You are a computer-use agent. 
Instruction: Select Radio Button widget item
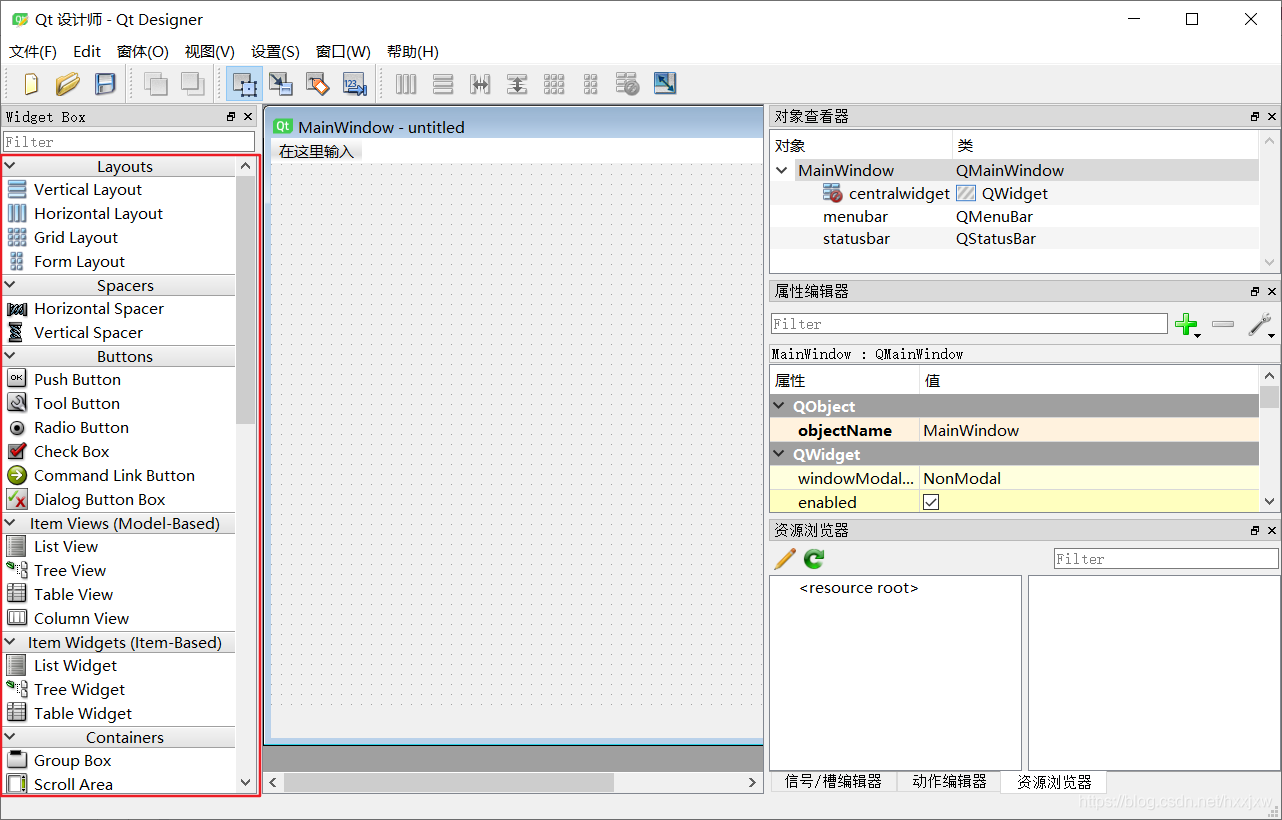click(81, 427)
